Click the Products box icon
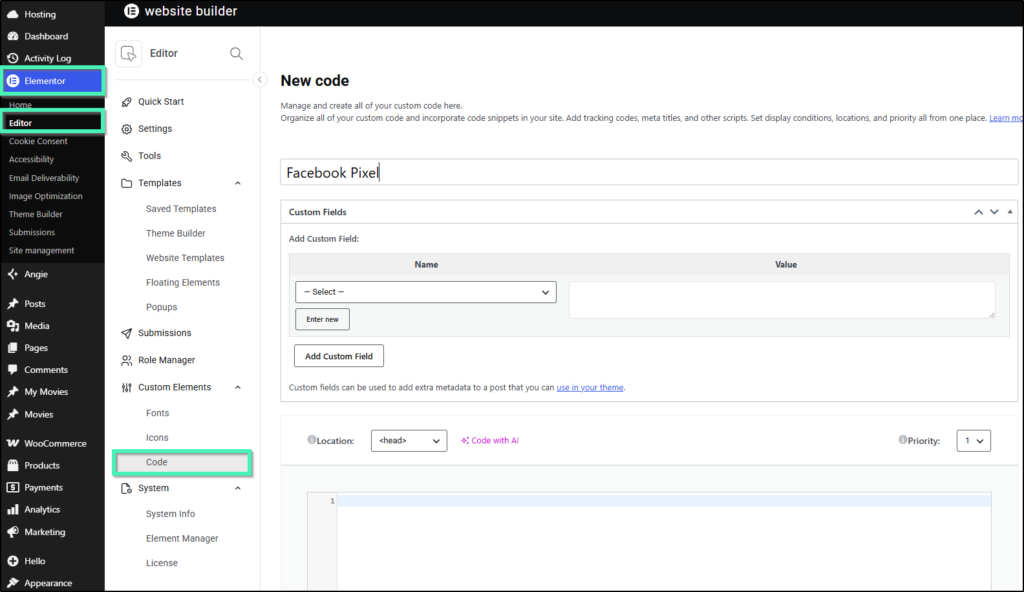Viewport: 1024px width, 592px height. [x=12, y=465]
